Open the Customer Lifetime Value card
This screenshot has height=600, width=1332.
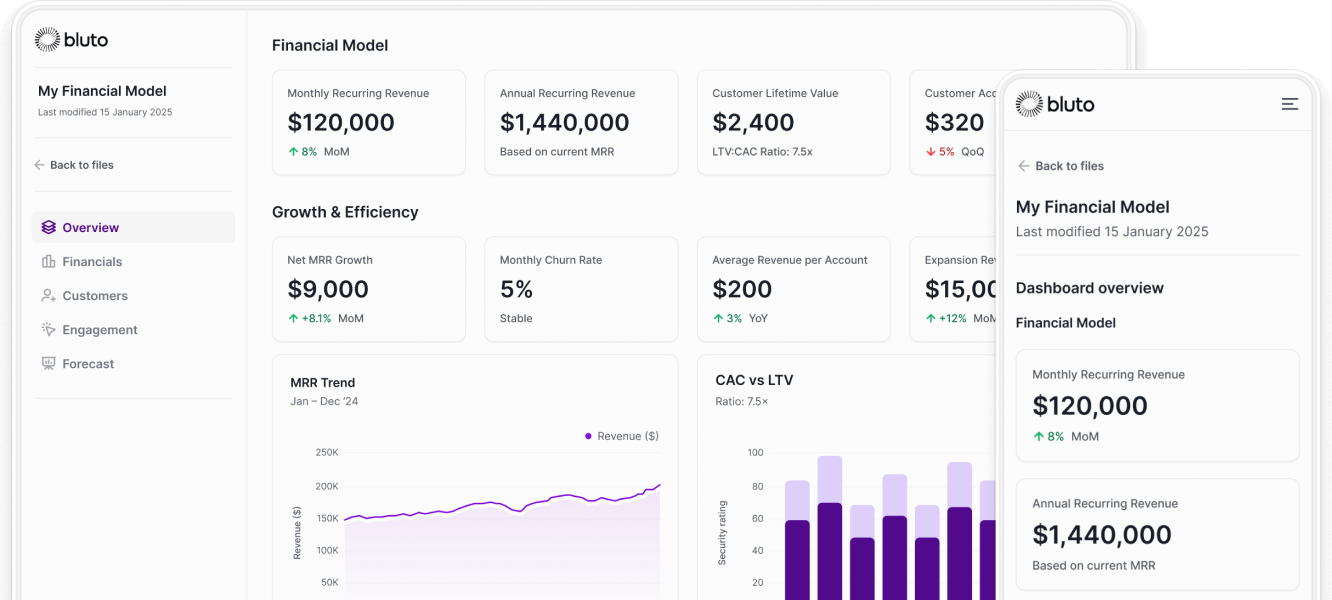point(793,122)
